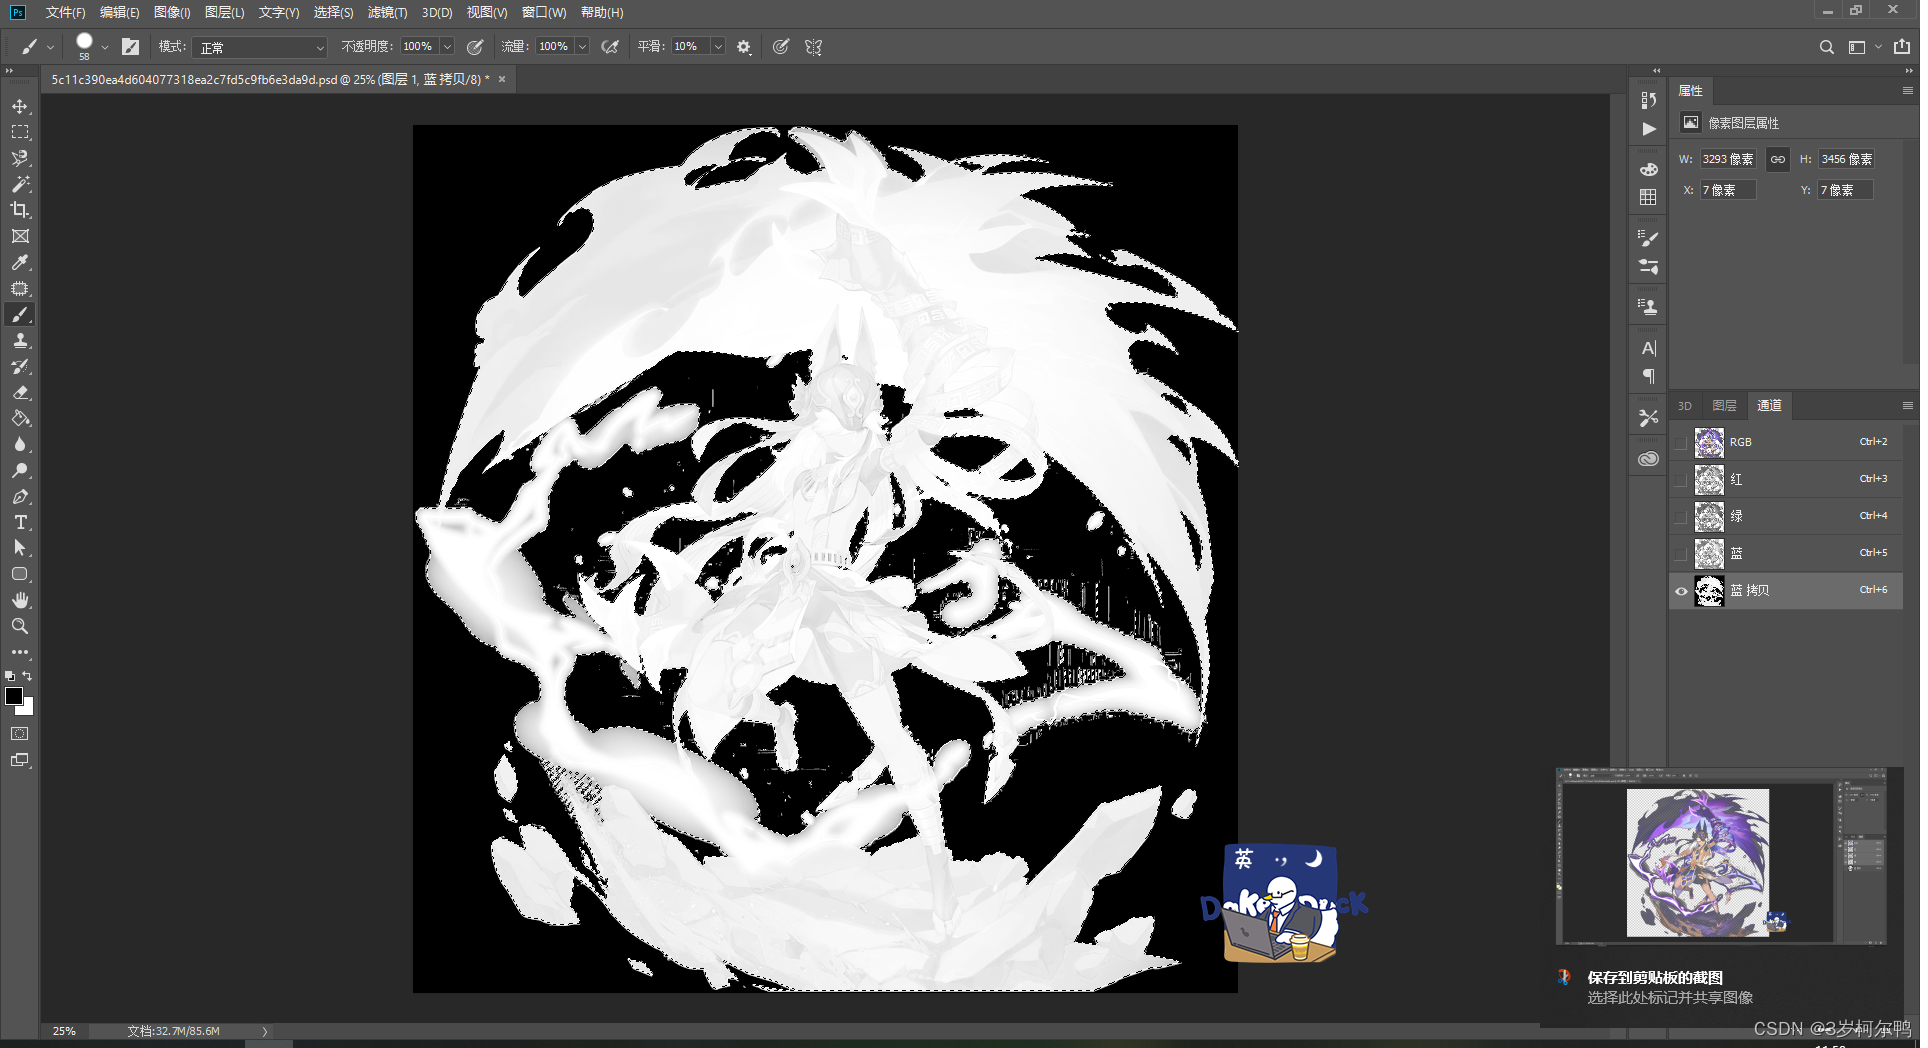Switch to the 图层 tab
1928x1048 pixels.
tap(1724, 405)
